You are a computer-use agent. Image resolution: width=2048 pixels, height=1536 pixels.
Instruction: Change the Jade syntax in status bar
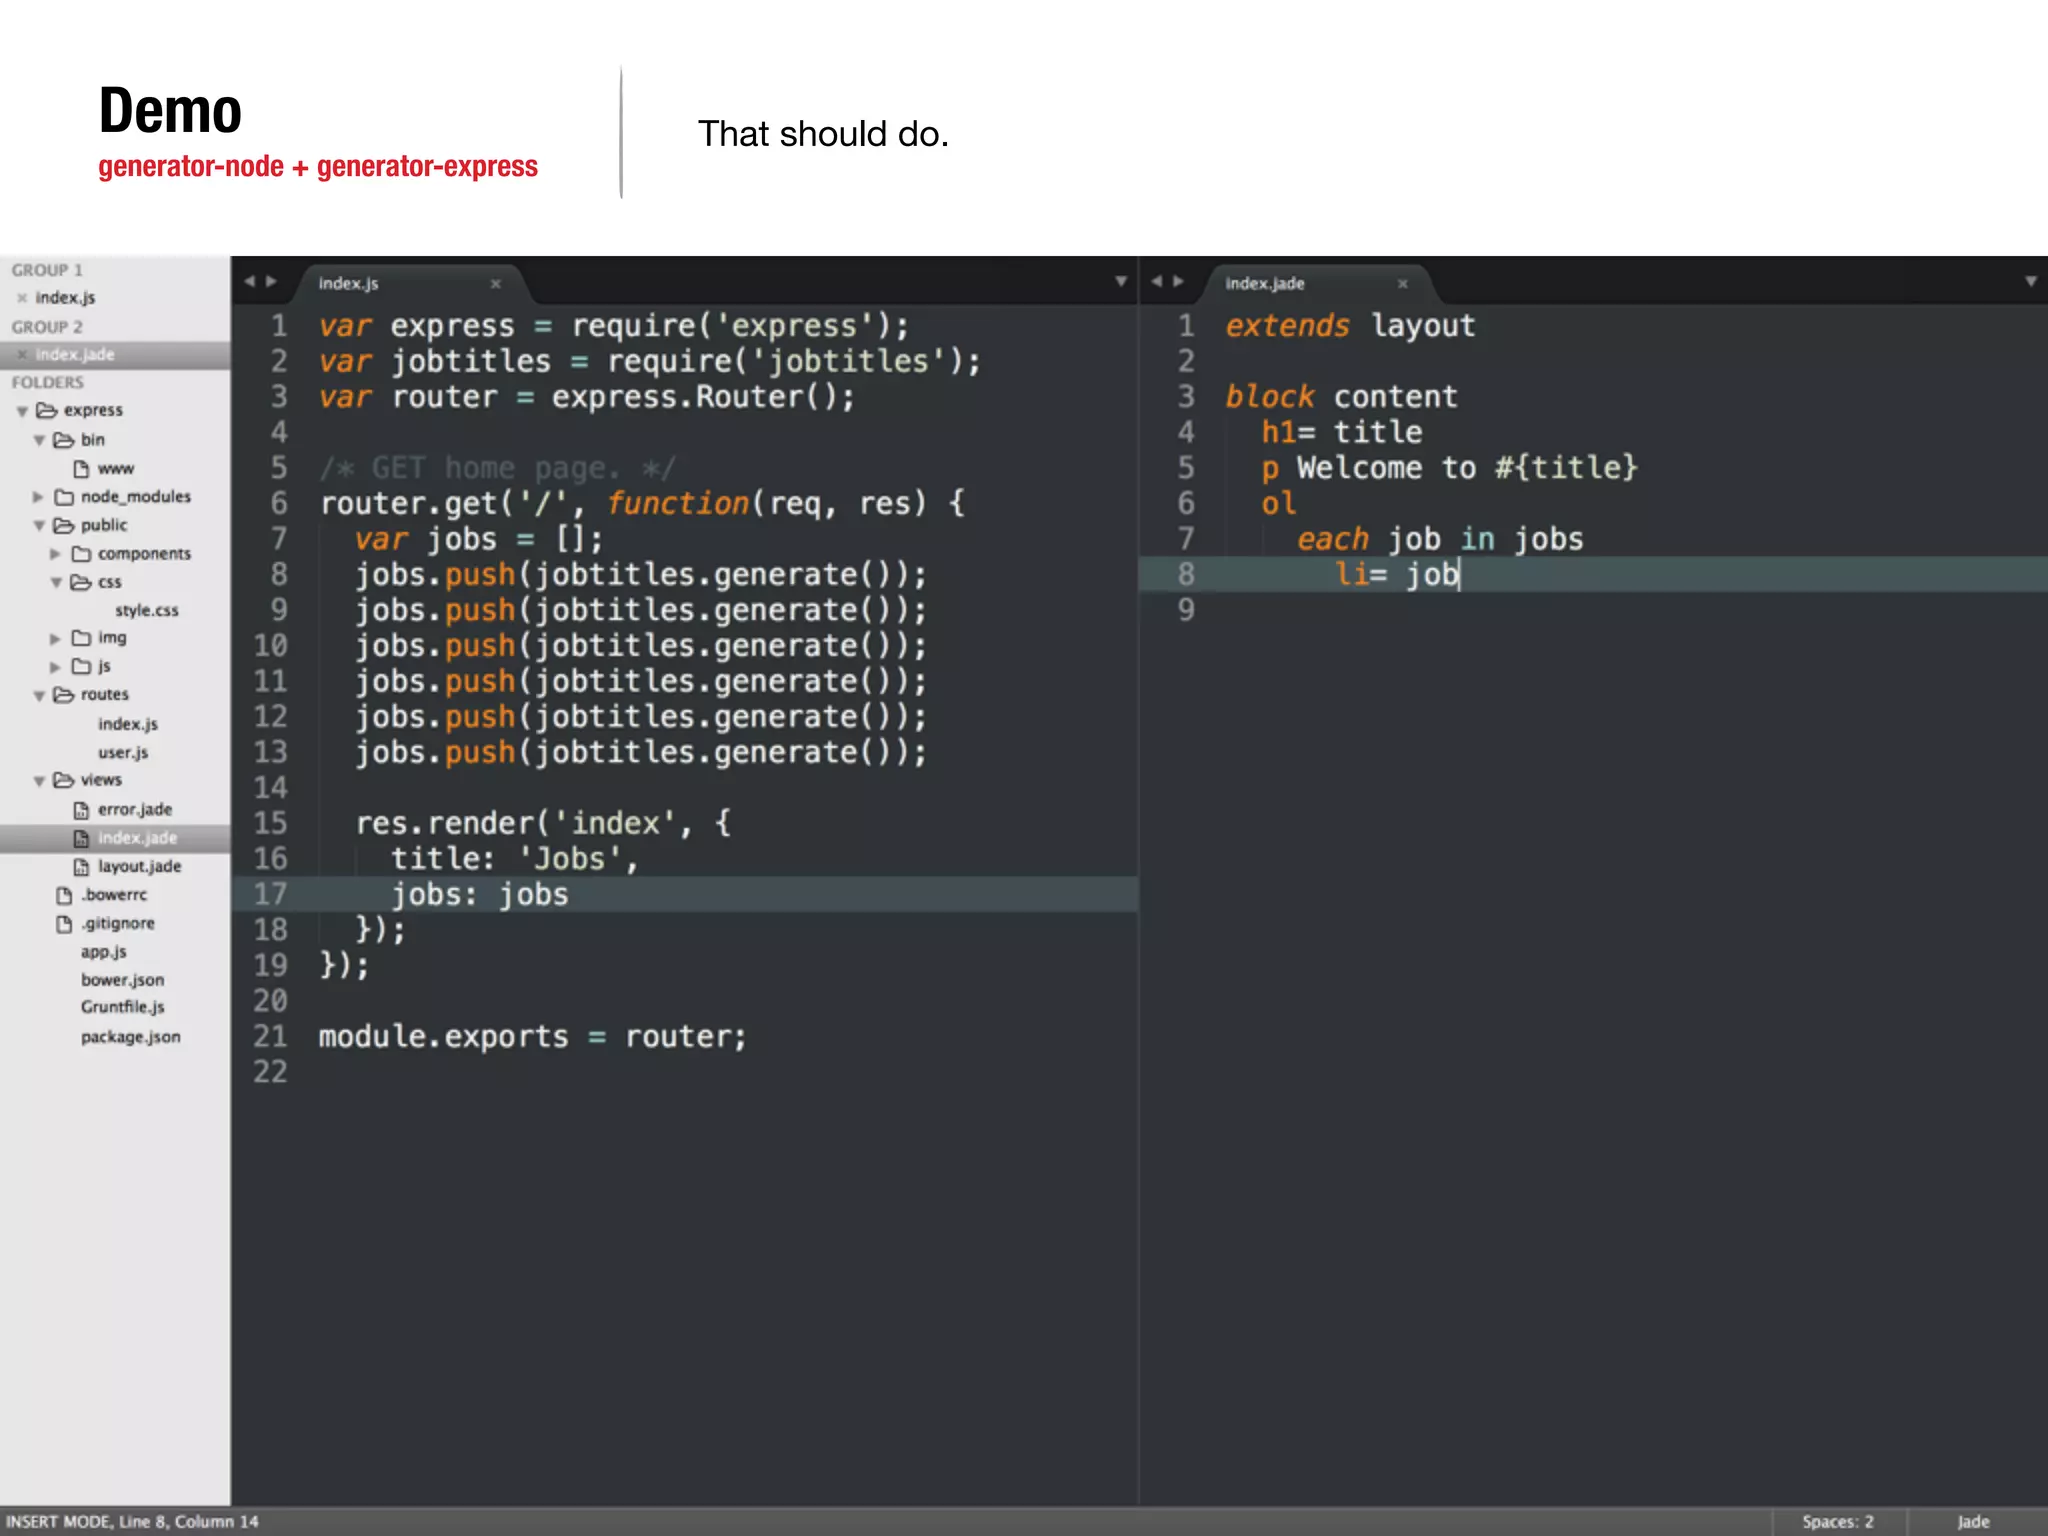click(1972, 1521)
